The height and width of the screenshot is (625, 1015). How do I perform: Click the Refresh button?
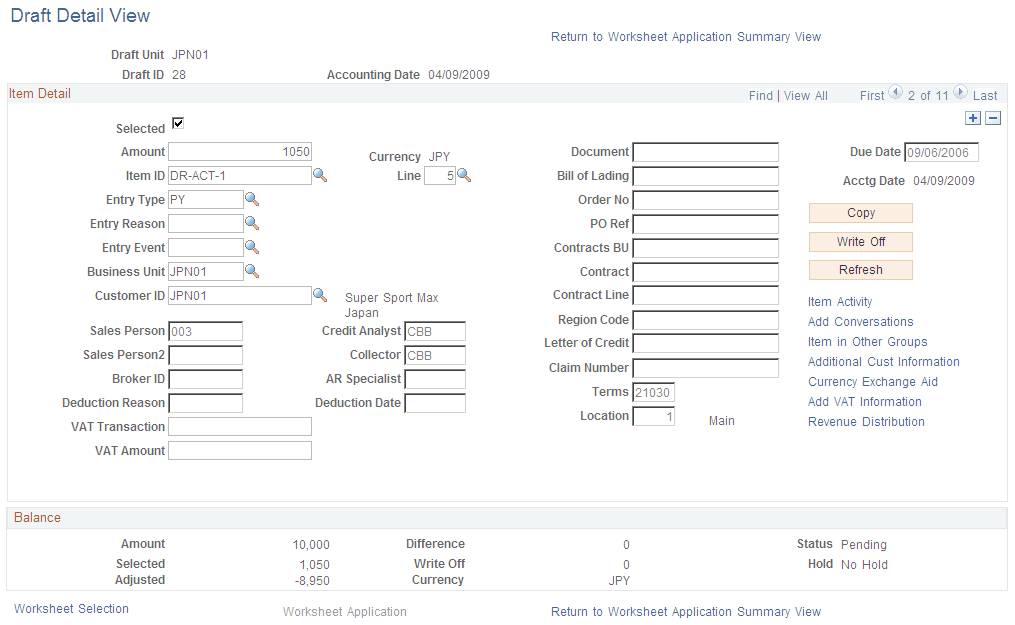point(860,269)
